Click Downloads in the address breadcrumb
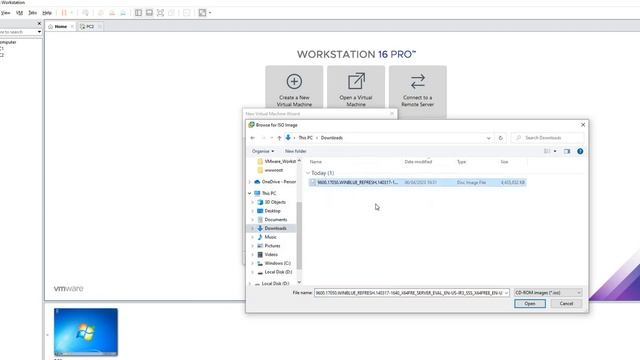This screenshot has width=640, height=360. [331, 138]
